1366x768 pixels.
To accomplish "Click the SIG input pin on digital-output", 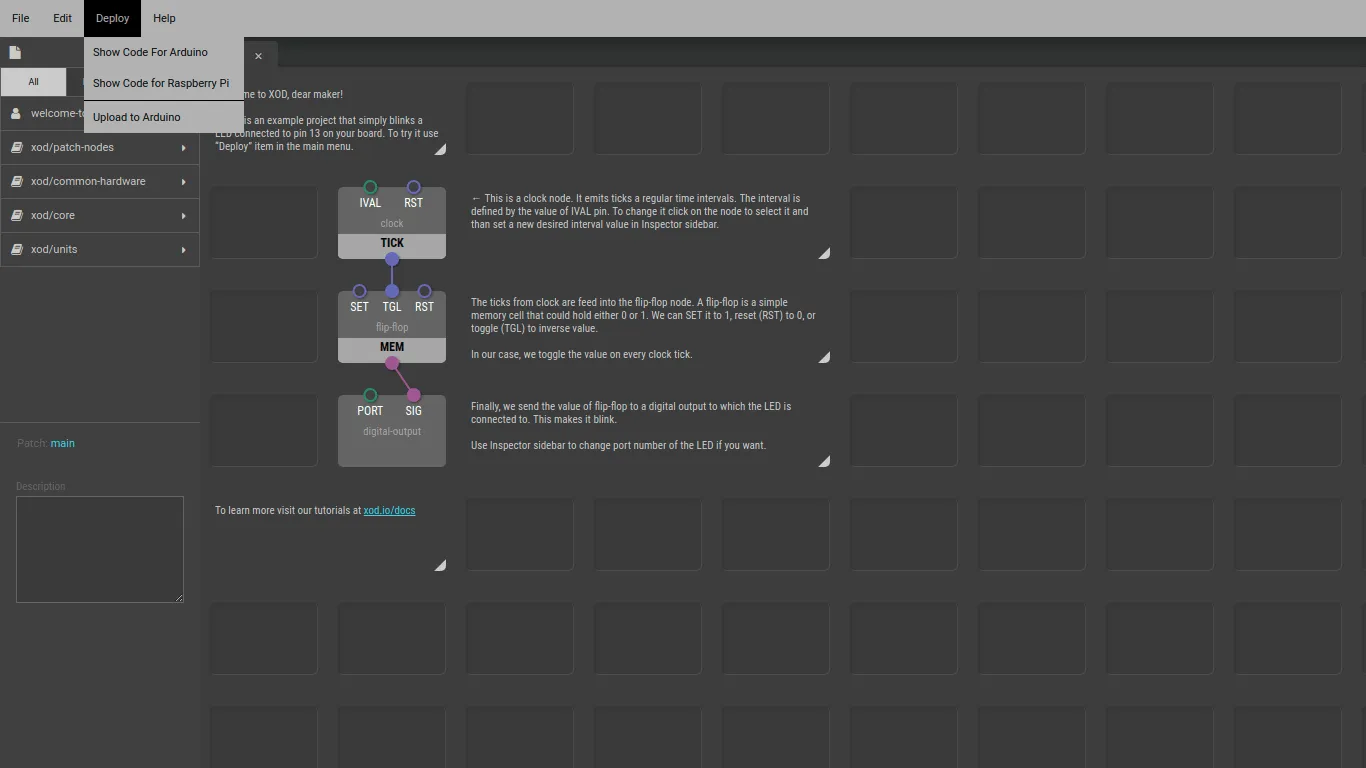I will pos(414,393).
